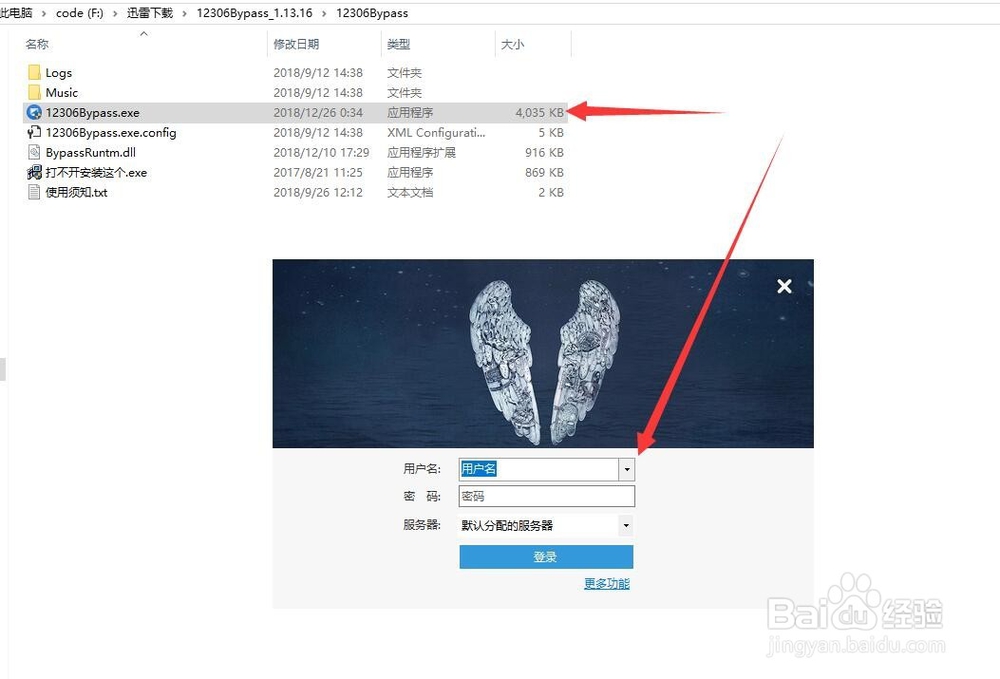Viewport: 1000px width, 679px height.
Task: Click the 12306Bypass path segment
Action: 372,13
